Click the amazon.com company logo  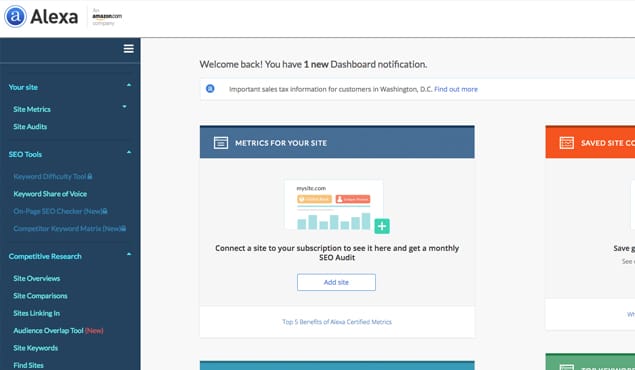tap(107, 17)
